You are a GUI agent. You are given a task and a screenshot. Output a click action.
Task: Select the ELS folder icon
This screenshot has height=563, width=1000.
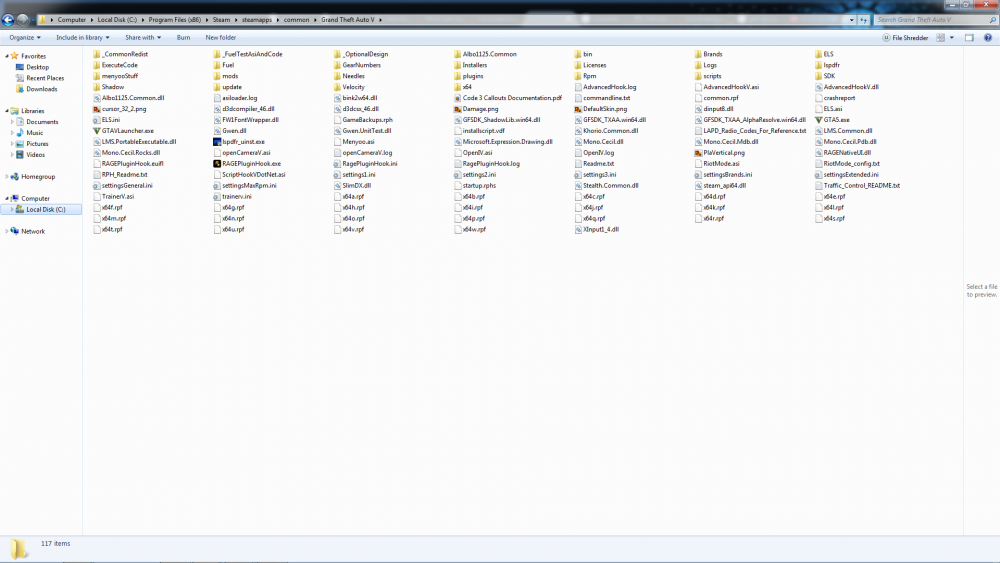[x=819, y=54]
